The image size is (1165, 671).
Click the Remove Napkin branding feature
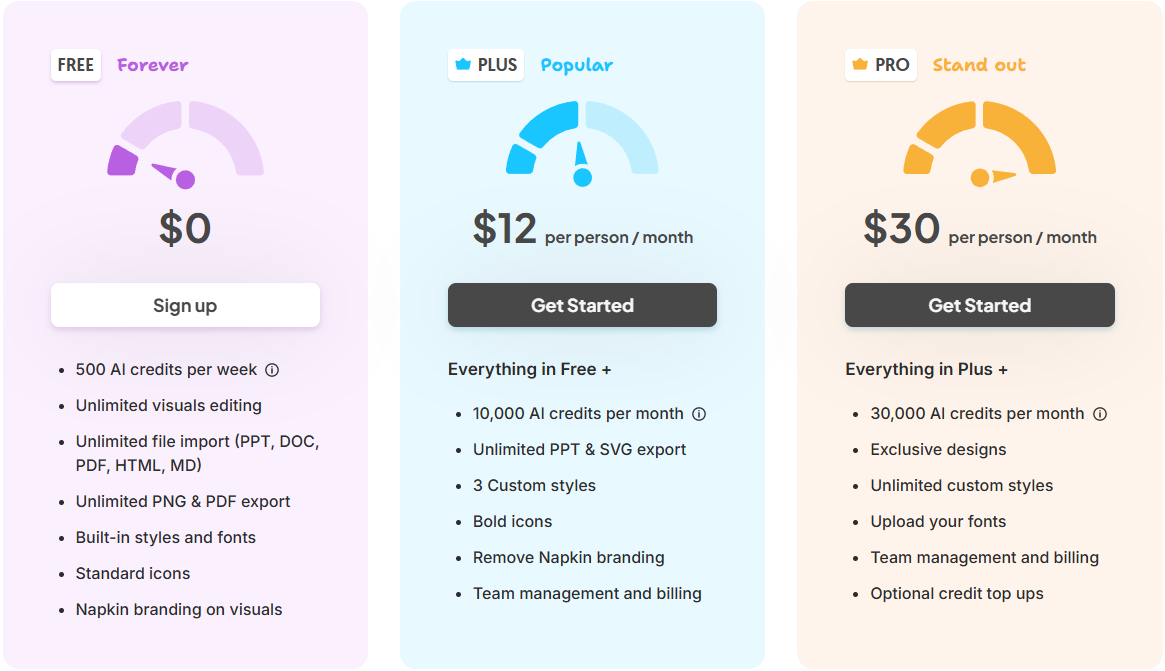point(568,557)
